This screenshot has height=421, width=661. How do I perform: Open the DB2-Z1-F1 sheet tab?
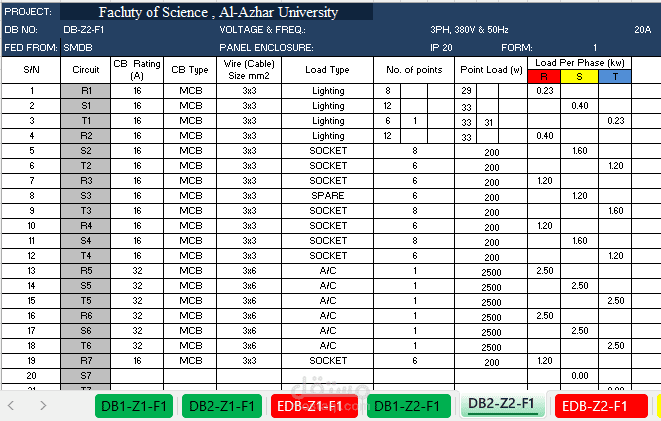(222, 406)
